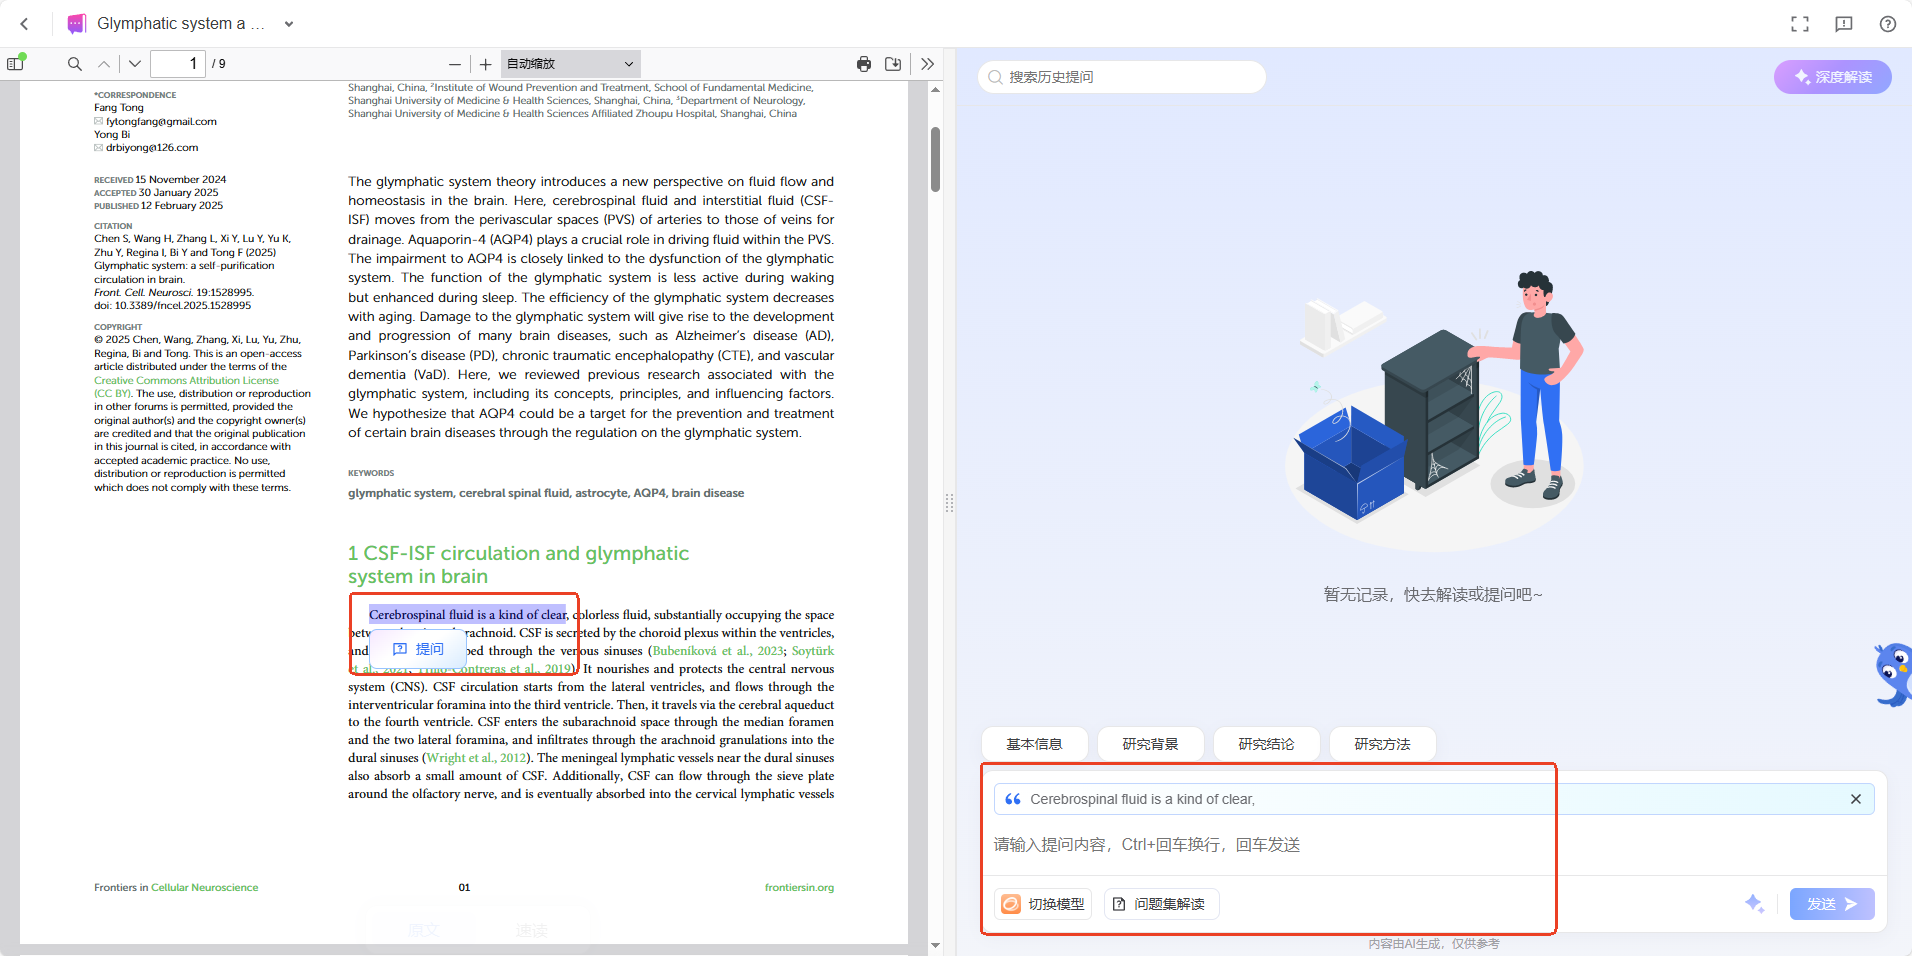Go to previous page arrow
Screen dimensions: 1912x956
tap(104, 64)
